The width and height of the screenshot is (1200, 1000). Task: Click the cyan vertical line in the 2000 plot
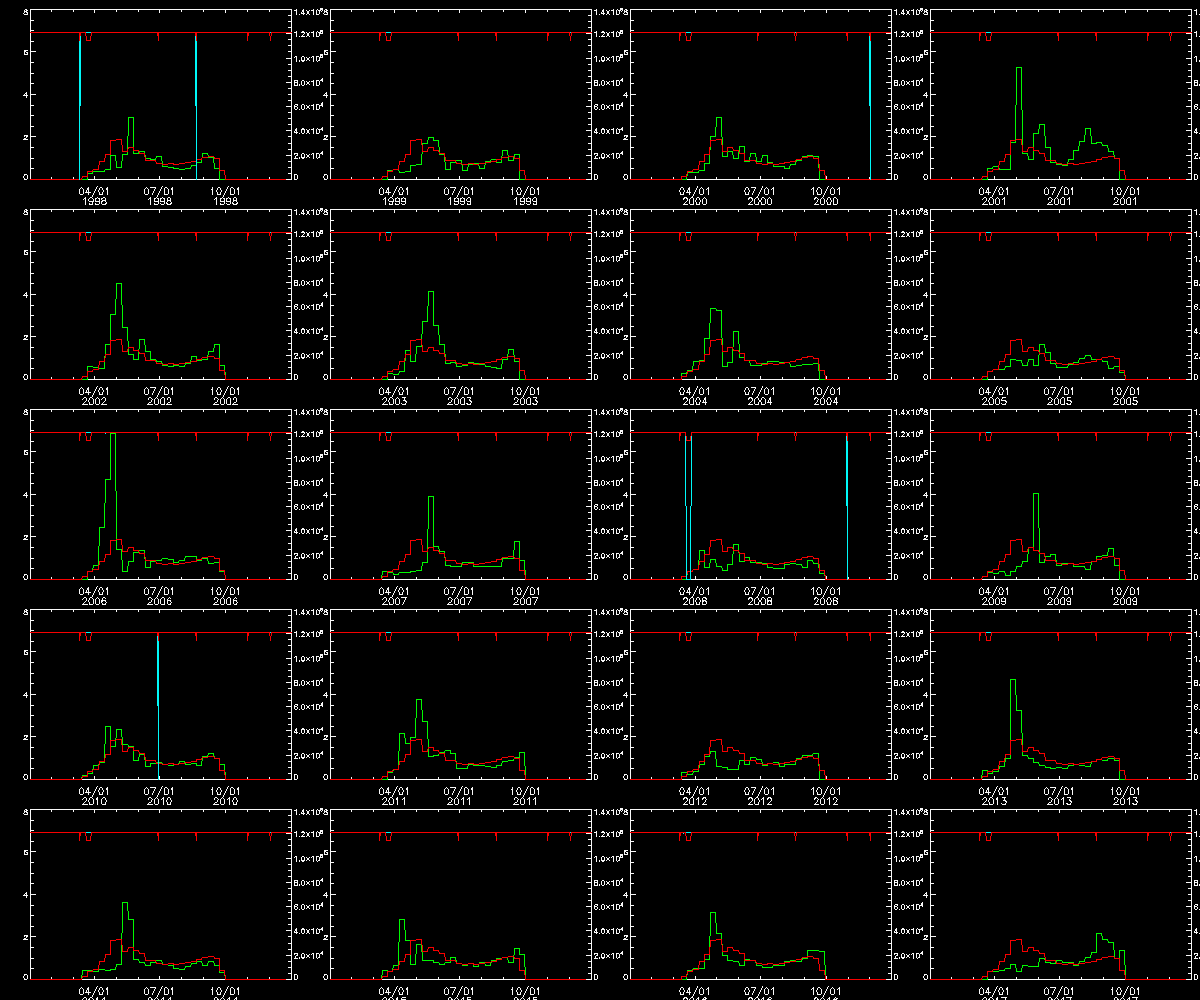[x=870, y=100]
